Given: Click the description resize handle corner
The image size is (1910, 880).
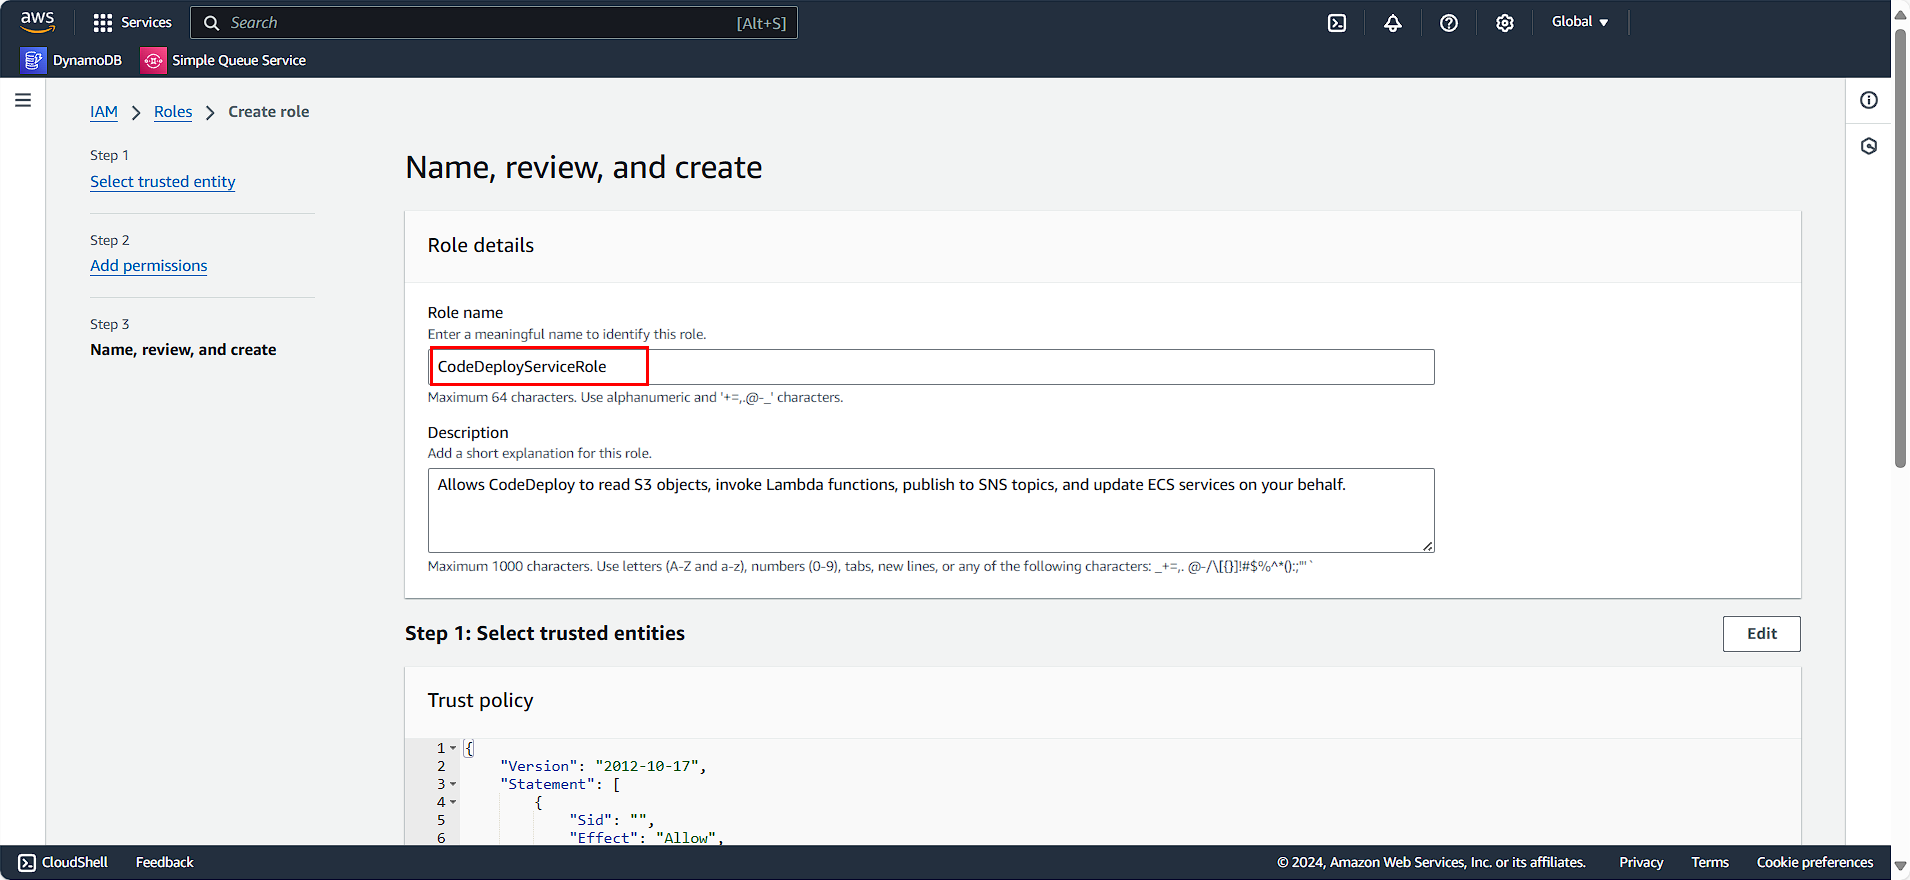Looking at the screenshot, I should click(x=1427, y=545).
